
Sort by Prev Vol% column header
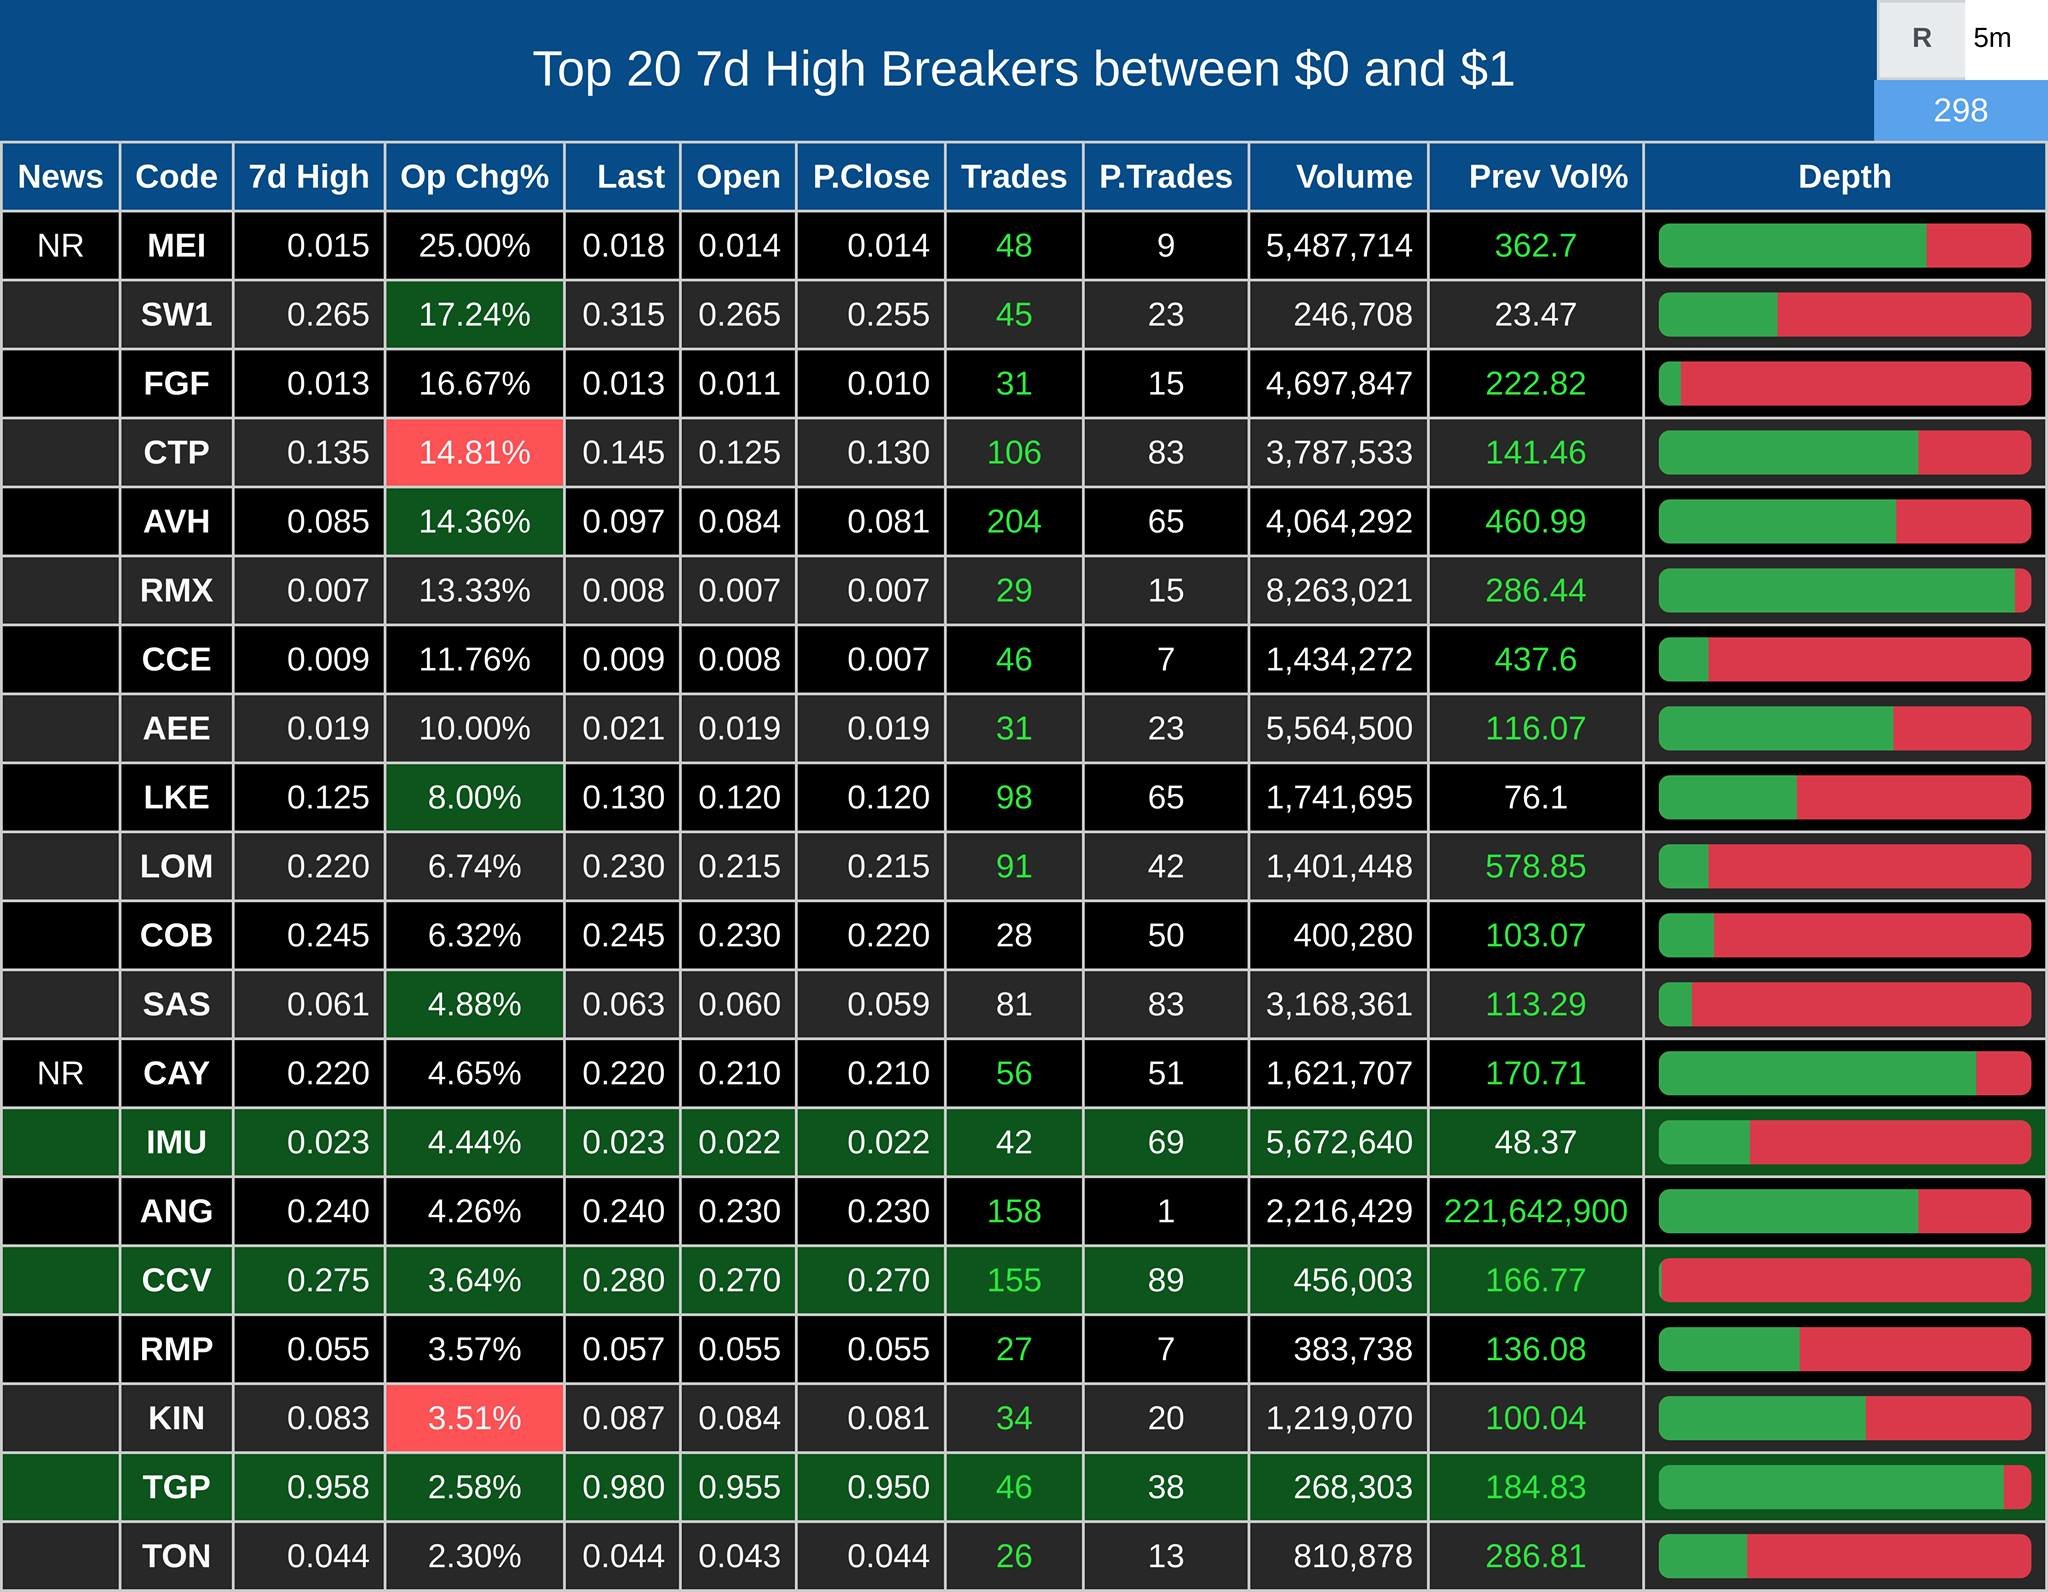point(1547,177)
